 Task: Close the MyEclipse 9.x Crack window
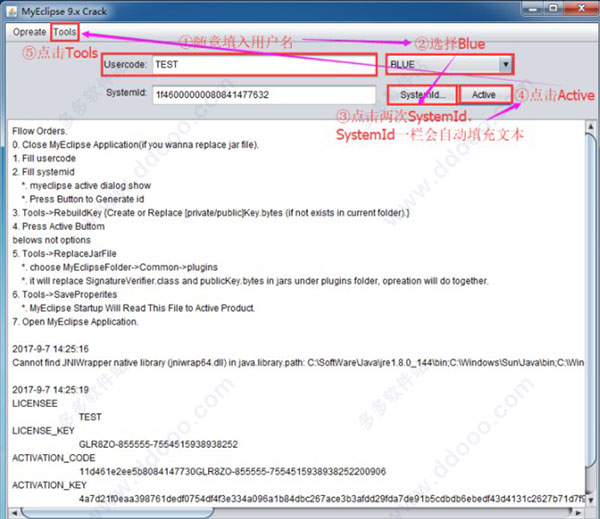[x=580, y=8]
